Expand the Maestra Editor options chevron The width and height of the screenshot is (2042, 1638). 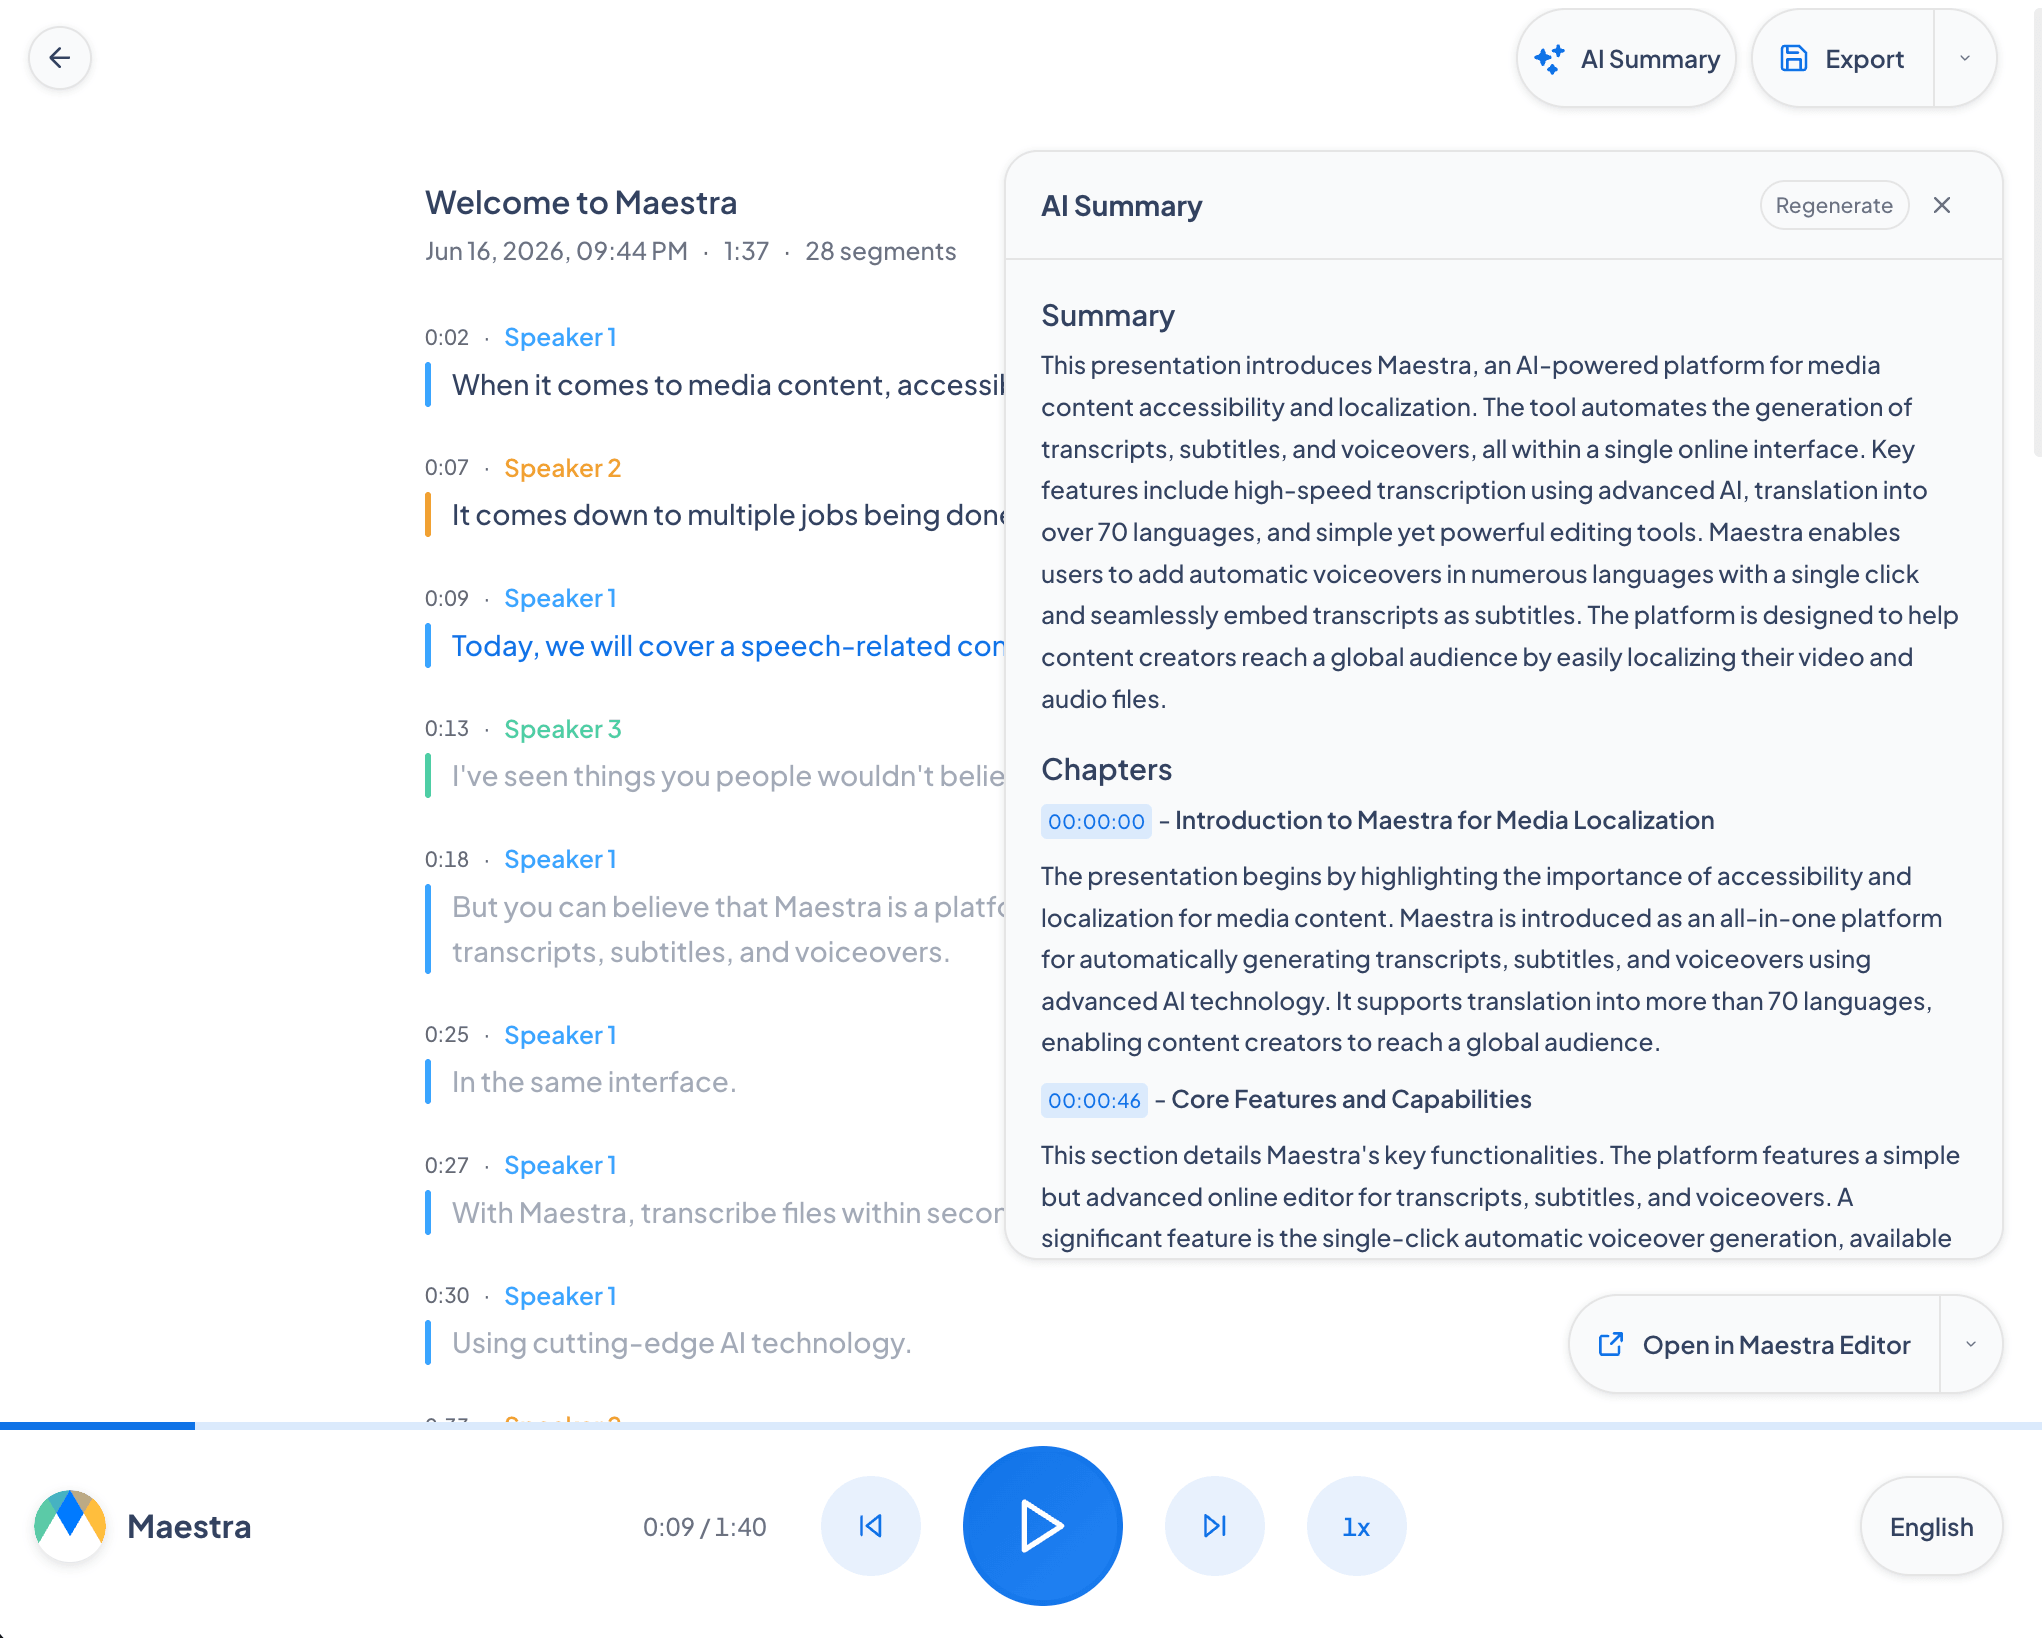tap(1971, 1345)
